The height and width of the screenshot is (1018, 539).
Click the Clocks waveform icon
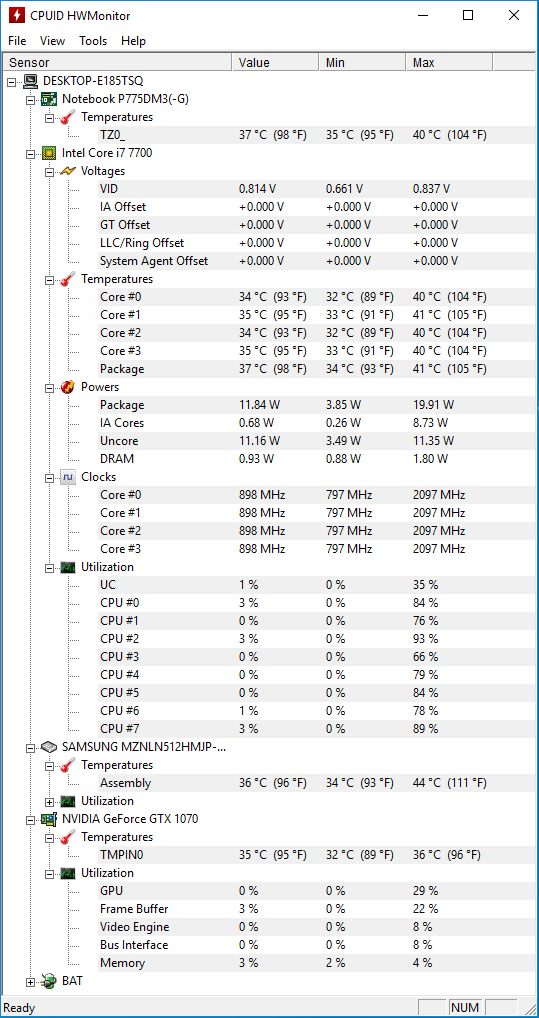click(68, 477)
